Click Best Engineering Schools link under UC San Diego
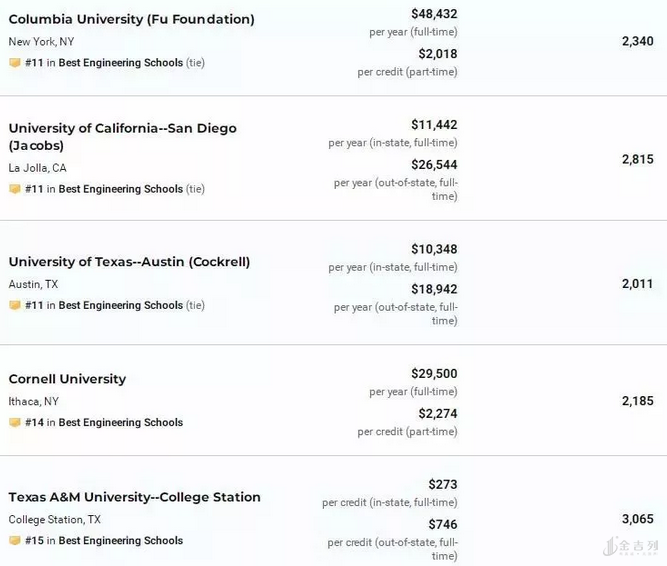Viewport: 667px width, 566px height. click(x=120, y=189)
